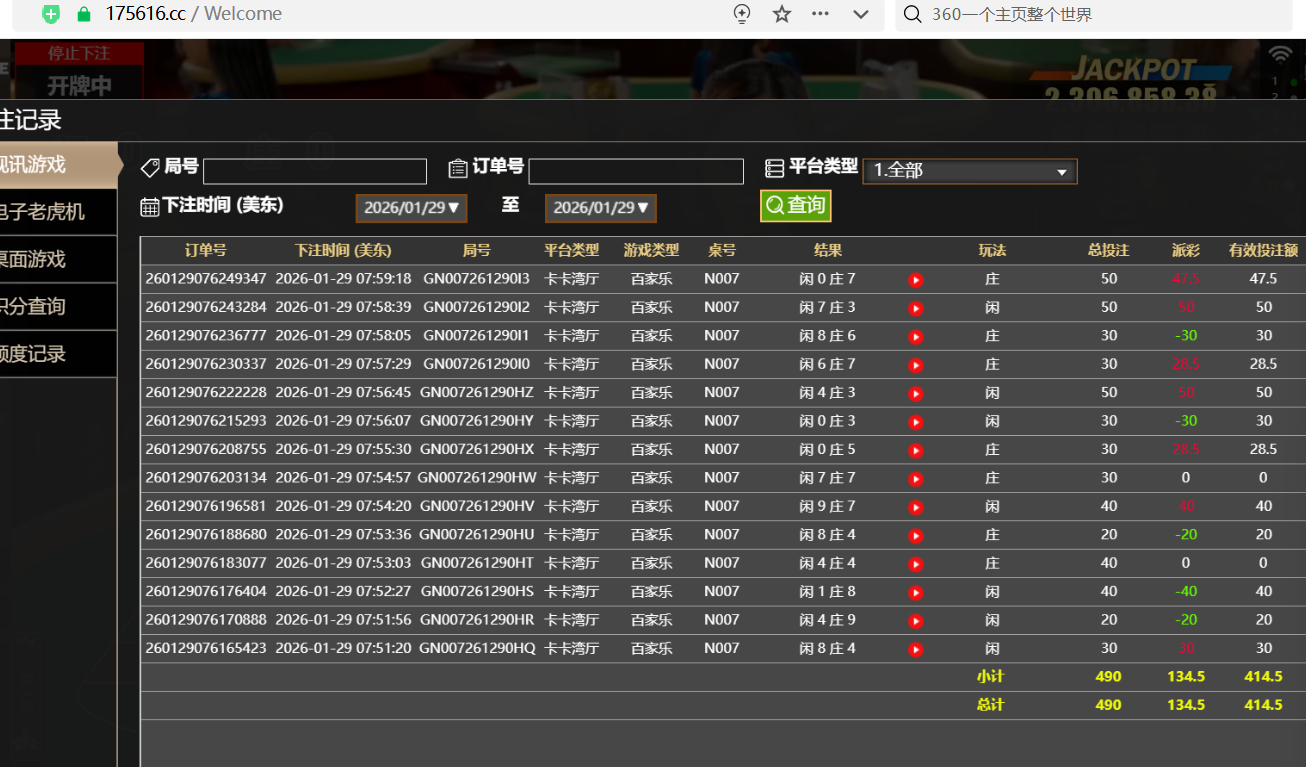Play replay for order 260129076165423
Viewport: 1306px width, 767px height.
click(915, 650)
